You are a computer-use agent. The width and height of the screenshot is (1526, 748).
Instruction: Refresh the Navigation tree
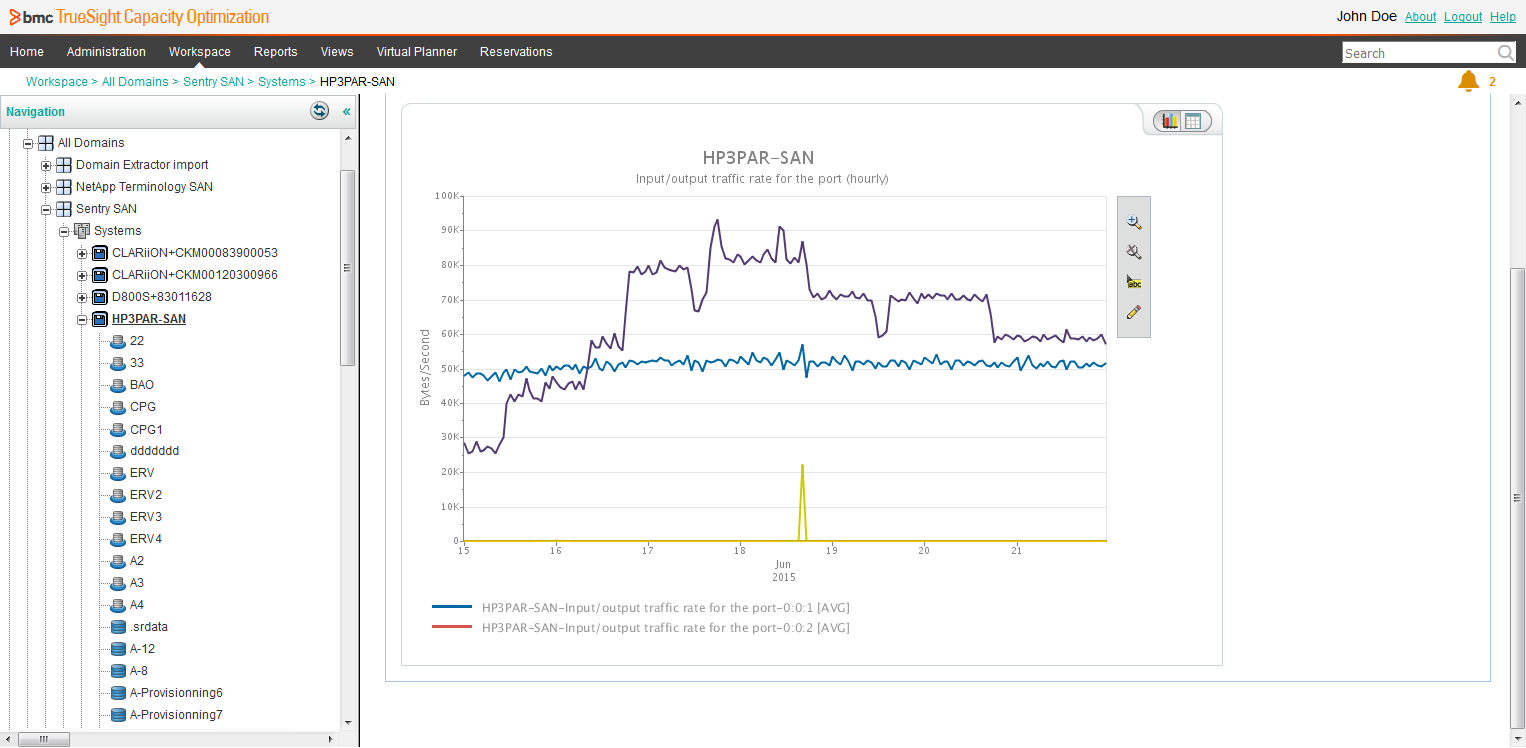coord(319,111)
